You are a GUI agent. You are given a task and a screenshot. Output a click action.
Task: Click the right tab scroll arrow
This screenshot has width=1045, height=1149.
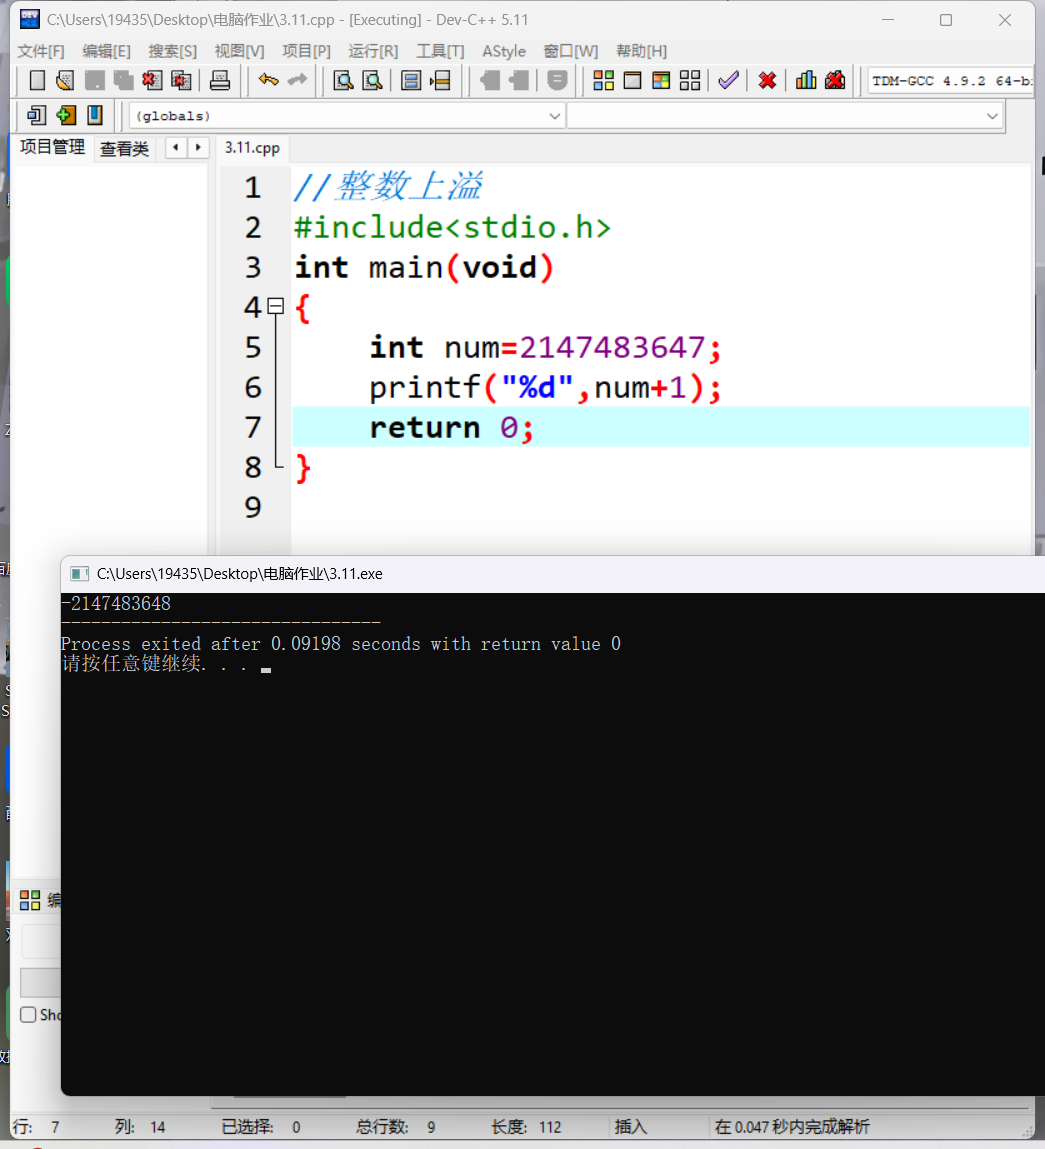(198, 147)
